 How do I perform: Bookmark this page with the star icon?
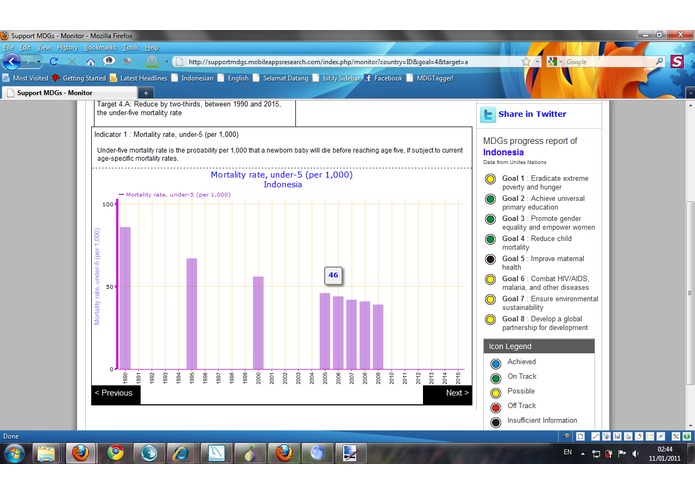click(526, 62)
